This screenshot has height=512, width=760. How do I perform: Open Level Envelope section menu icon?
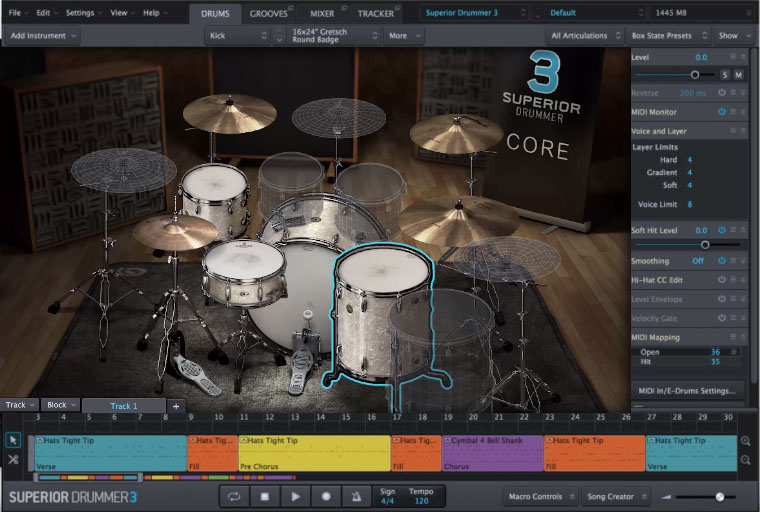click(733, 299)
